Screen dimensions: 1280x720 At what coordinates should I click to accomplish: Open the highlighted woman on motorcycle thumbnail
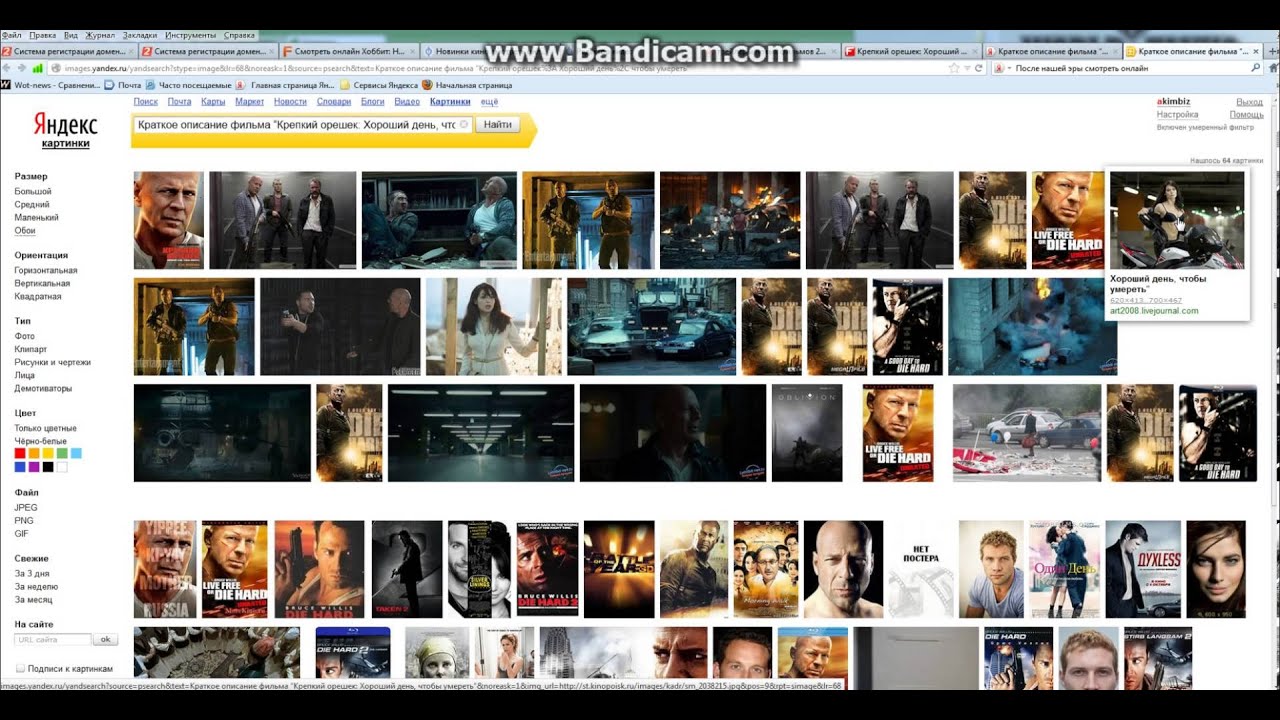(x=1177, y=220)
